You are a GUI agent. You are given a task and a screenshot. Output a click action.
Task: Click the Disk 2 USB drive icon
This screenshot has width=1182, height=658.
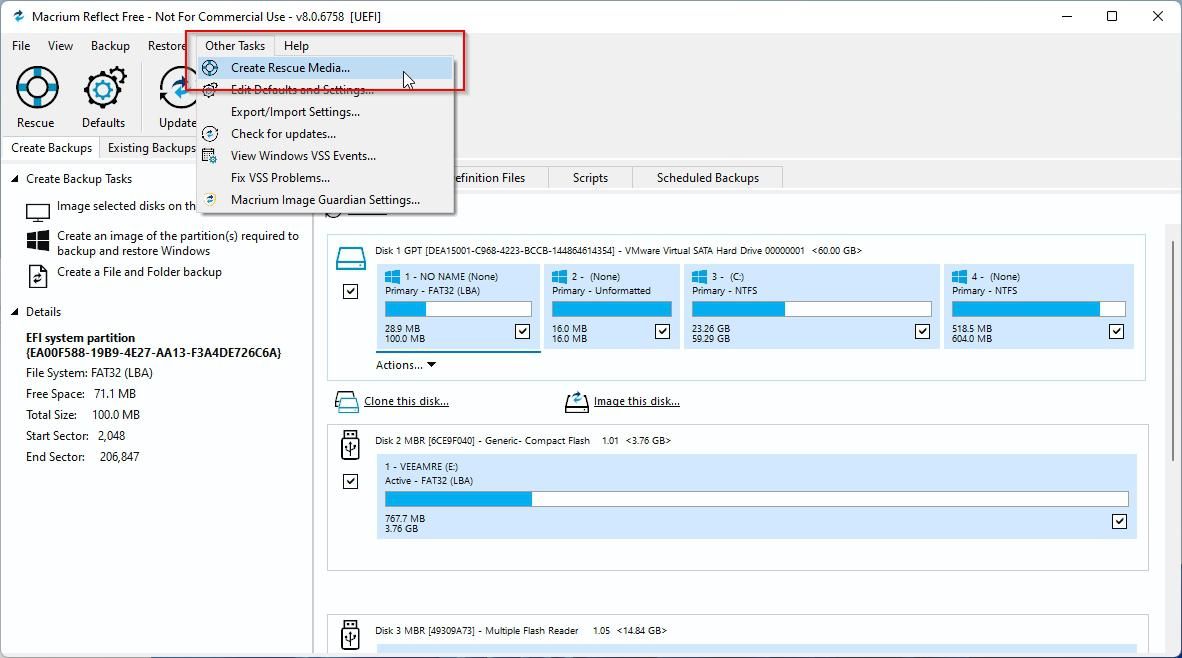click(x=351, y=445)
